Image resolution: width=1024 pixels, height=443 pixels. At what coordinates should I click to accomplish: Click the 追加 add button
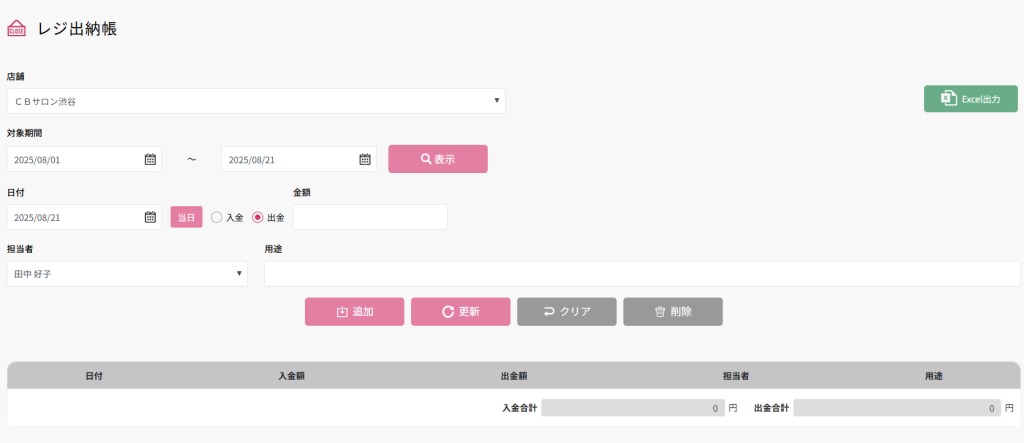tap(354, 312)
